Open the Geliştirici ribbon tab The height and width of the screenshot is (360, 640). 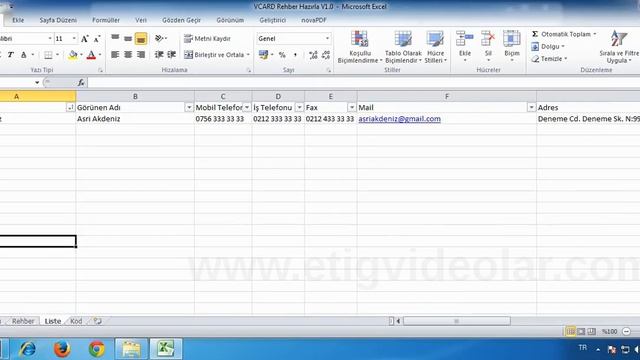click(273, 20)
